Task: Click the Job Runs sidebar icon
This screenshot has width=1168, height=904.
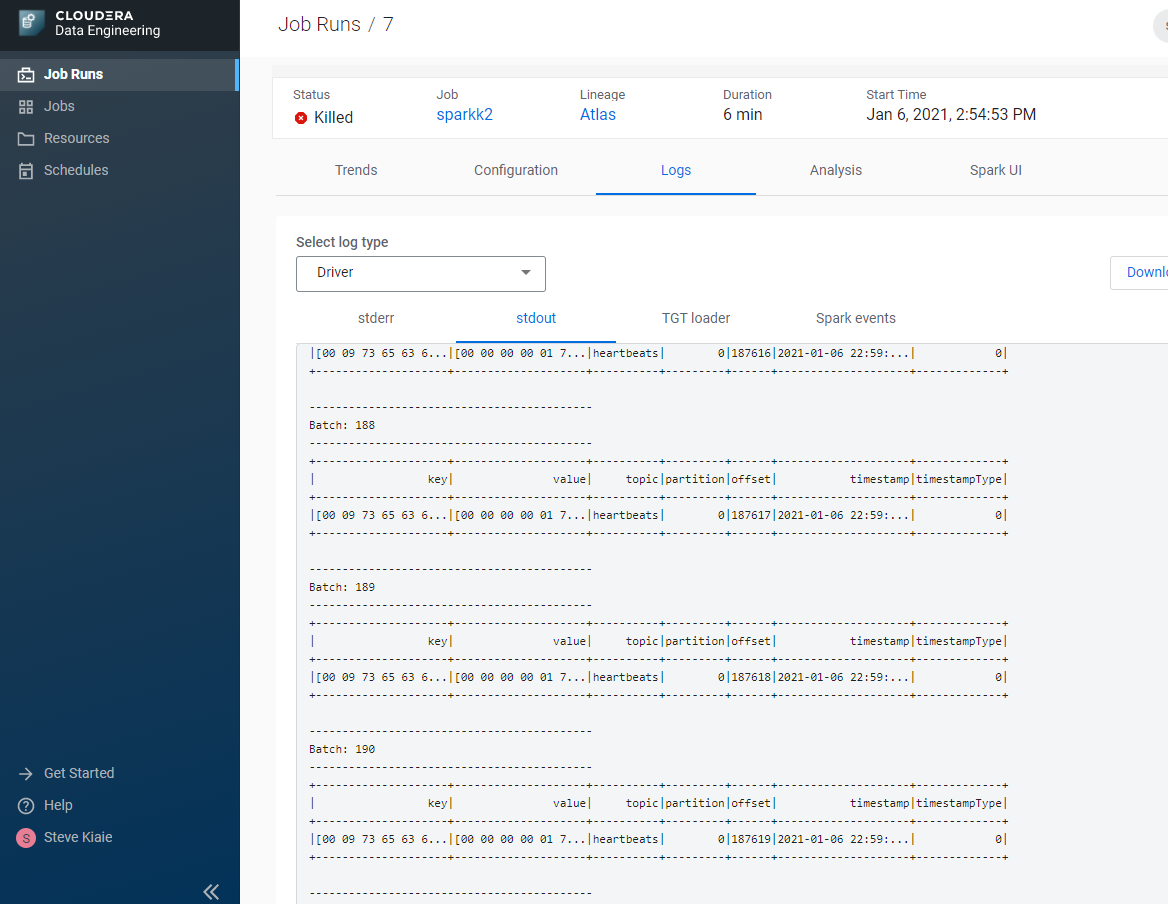Action: (26, 75)
